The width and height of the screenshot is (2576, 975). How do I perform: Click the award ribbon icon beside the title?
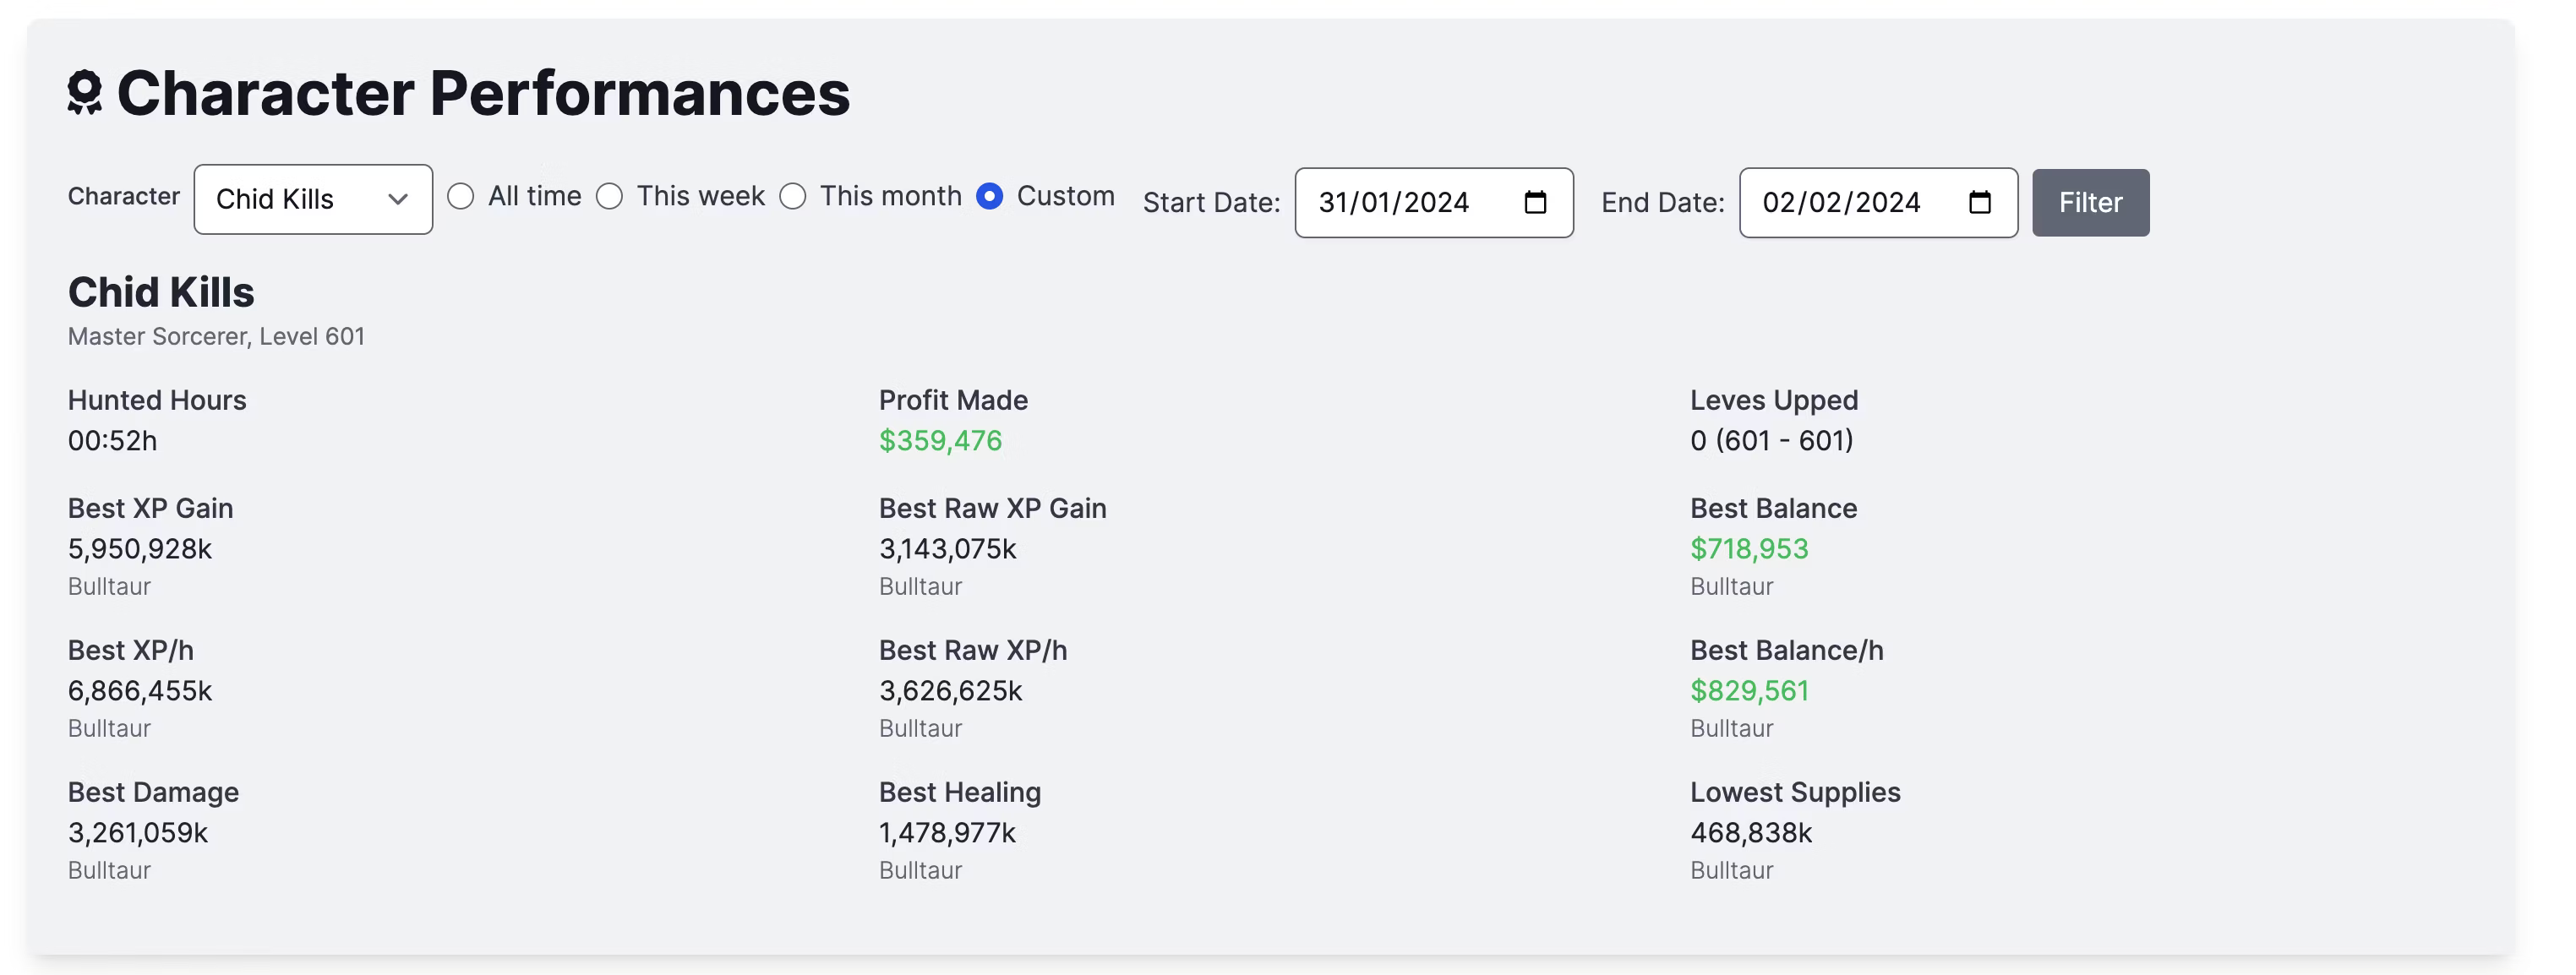tap(85, 93)
